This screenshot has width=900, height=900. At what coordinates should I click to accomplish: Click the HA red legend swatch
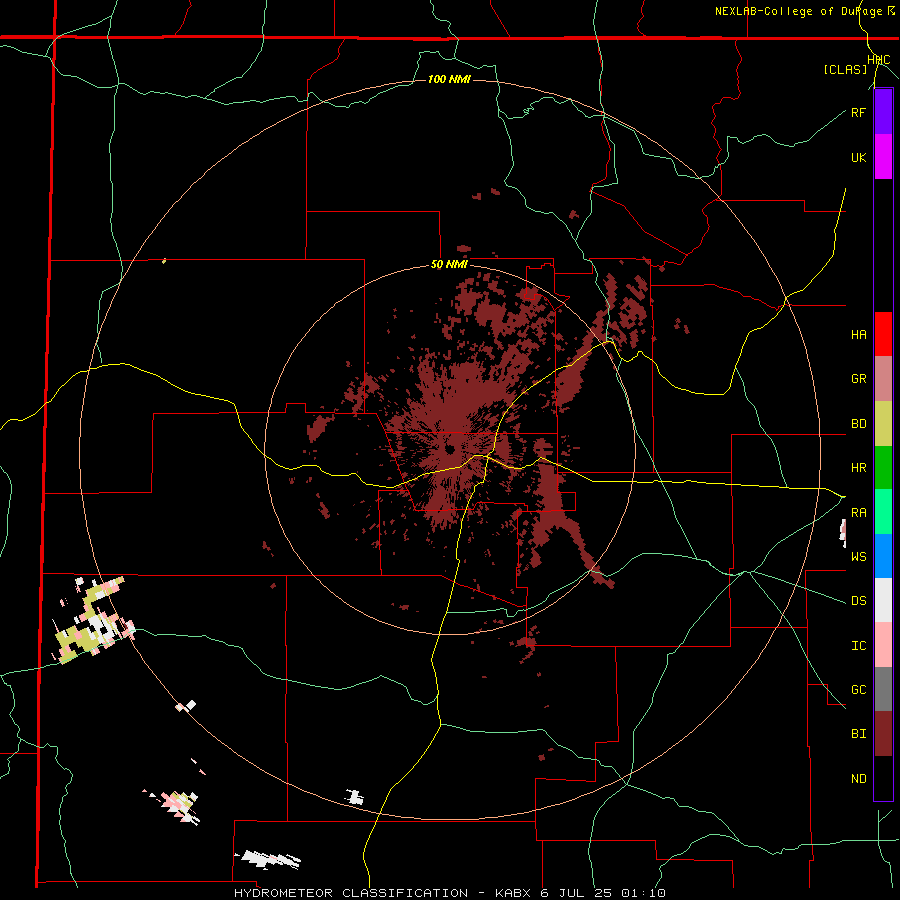pyautogui.click(x=883, y=334)
